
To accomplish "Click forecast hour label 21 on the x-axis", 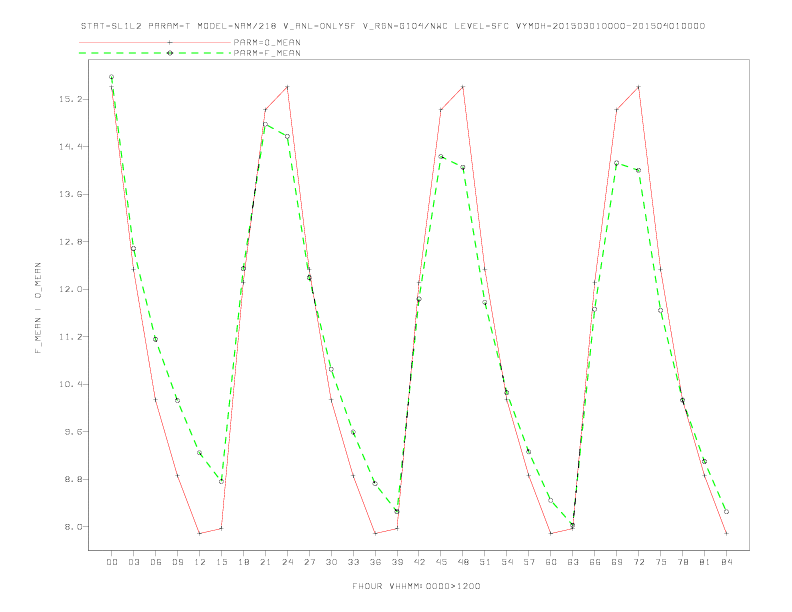I will coord(265,562).
